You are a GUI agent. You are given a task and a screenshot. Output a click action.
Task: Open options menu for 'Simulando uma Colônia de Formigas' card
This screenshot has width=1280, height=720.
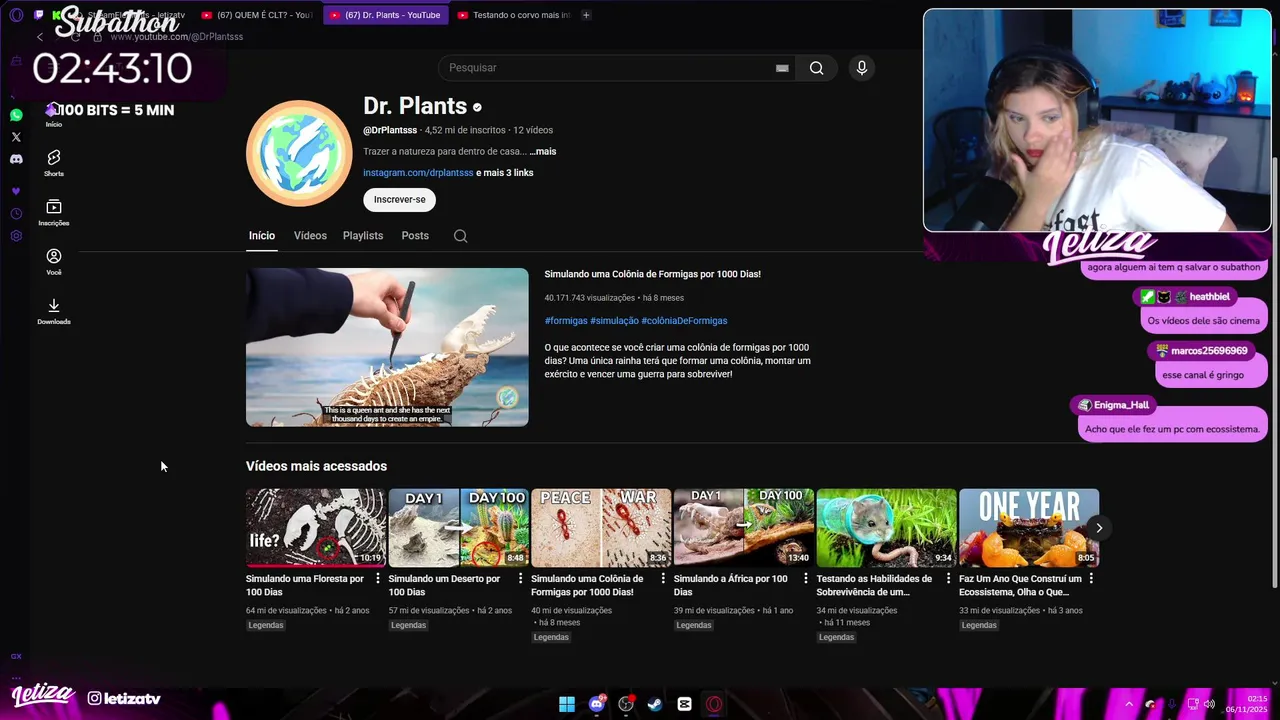point(663,579)
